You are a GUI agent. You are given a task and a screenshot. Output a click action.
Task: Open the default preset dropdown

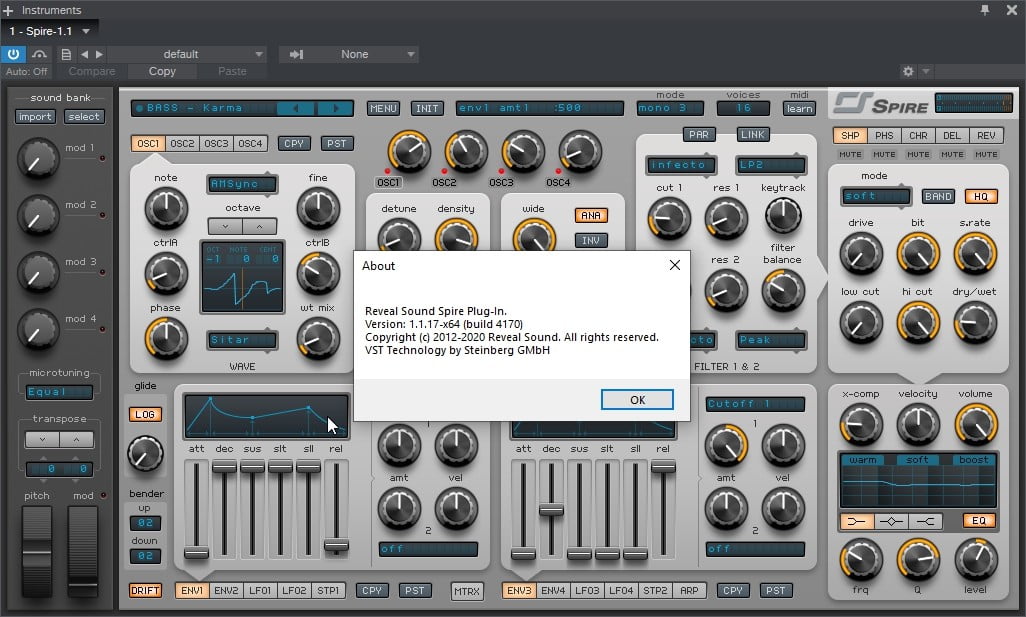coord(187,54)
